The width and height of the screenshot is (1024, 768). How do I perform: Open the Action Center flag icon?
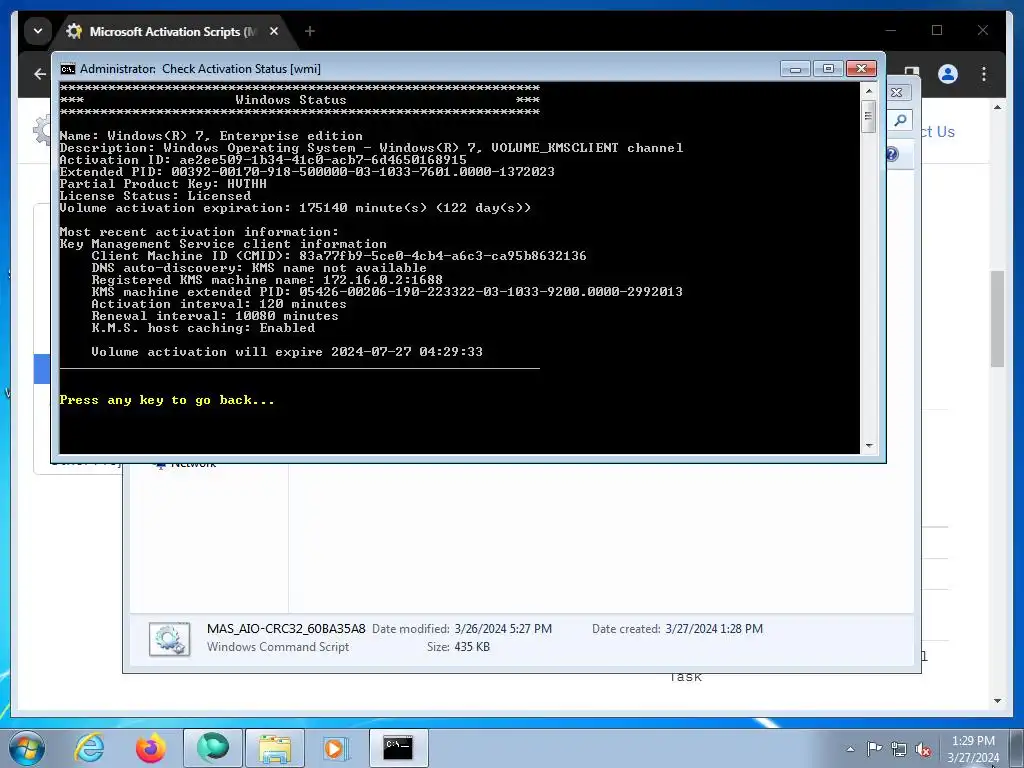tap(874, 748)
